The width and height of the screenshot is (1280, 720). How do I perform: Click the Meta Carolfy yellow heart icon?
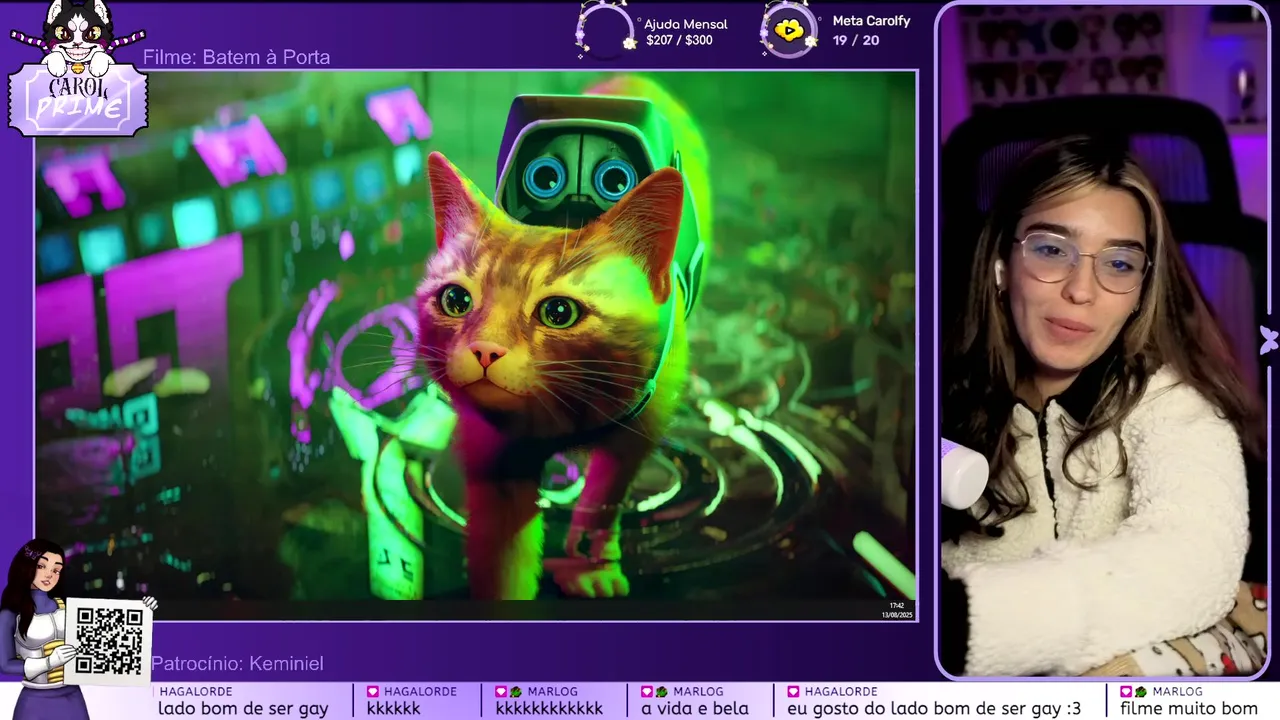coord(789,30)
